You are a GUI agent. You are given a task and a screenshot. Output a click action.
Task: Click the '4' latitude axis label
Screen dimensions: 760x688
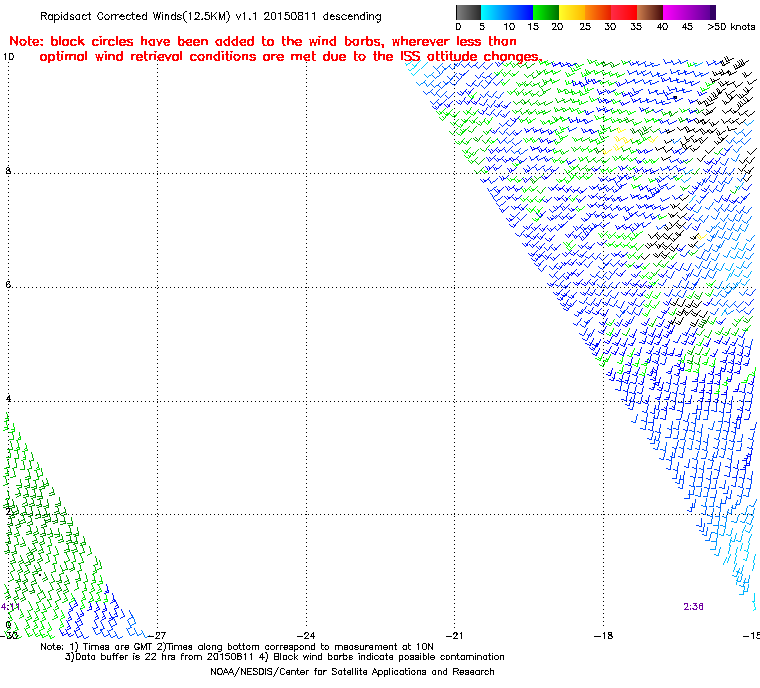tap(8, 399)
